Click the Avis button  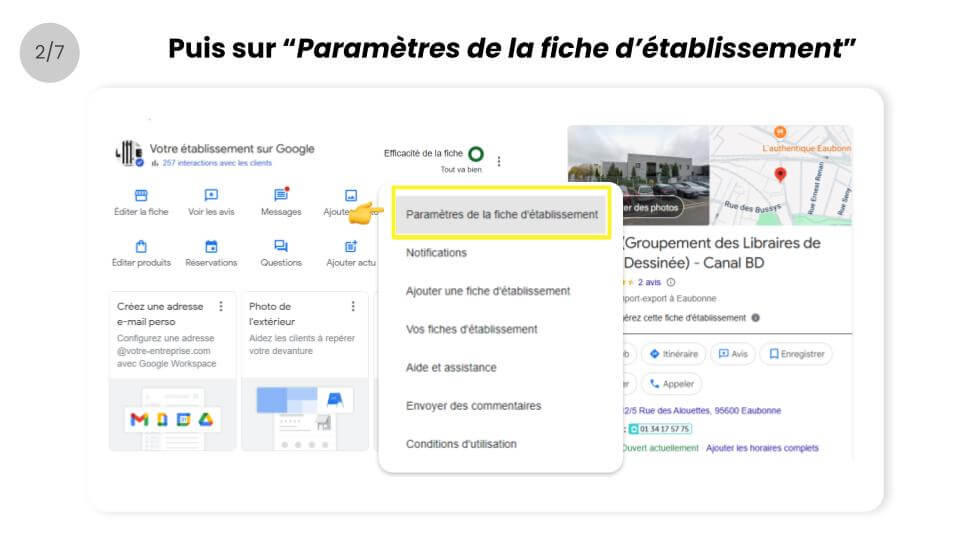pos(733,354)
